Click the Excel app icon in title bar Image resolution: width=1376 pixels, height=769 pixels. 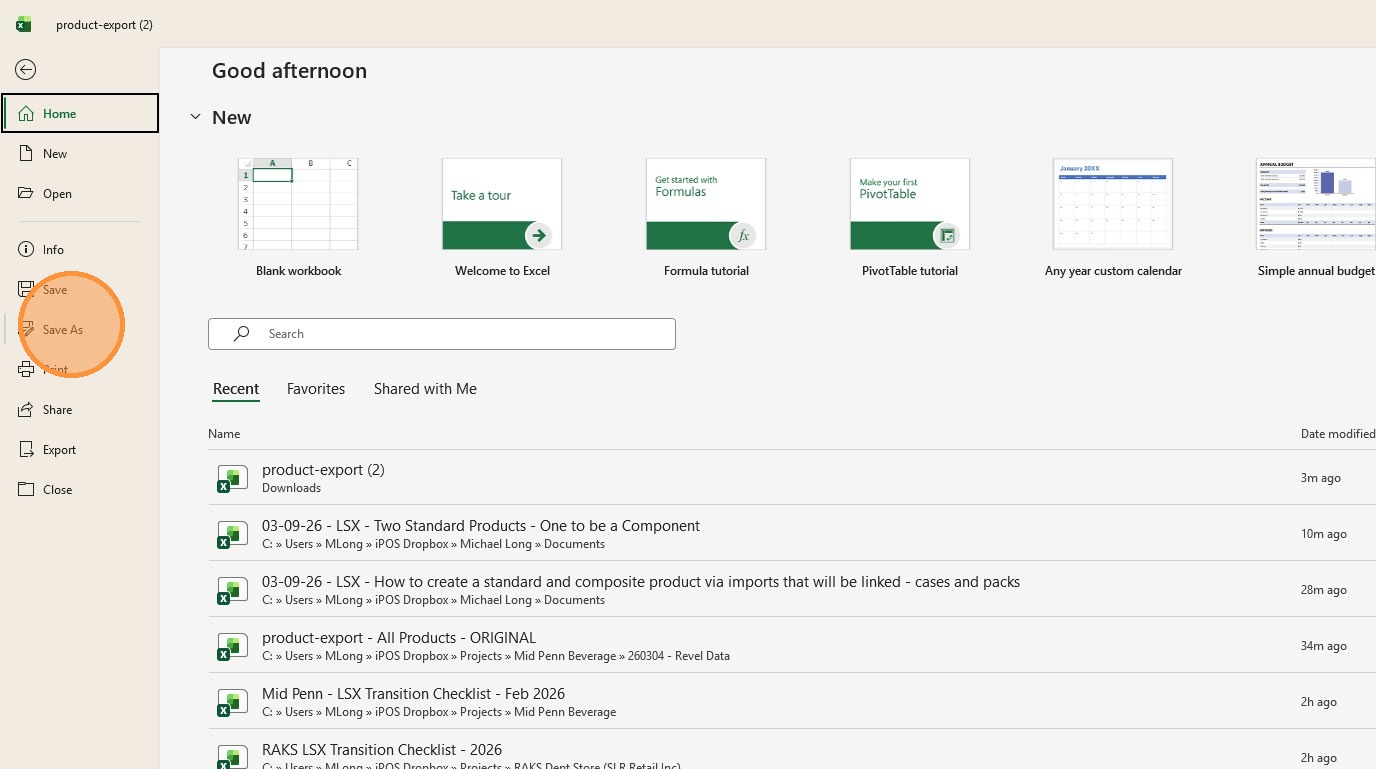click(23, 24)
